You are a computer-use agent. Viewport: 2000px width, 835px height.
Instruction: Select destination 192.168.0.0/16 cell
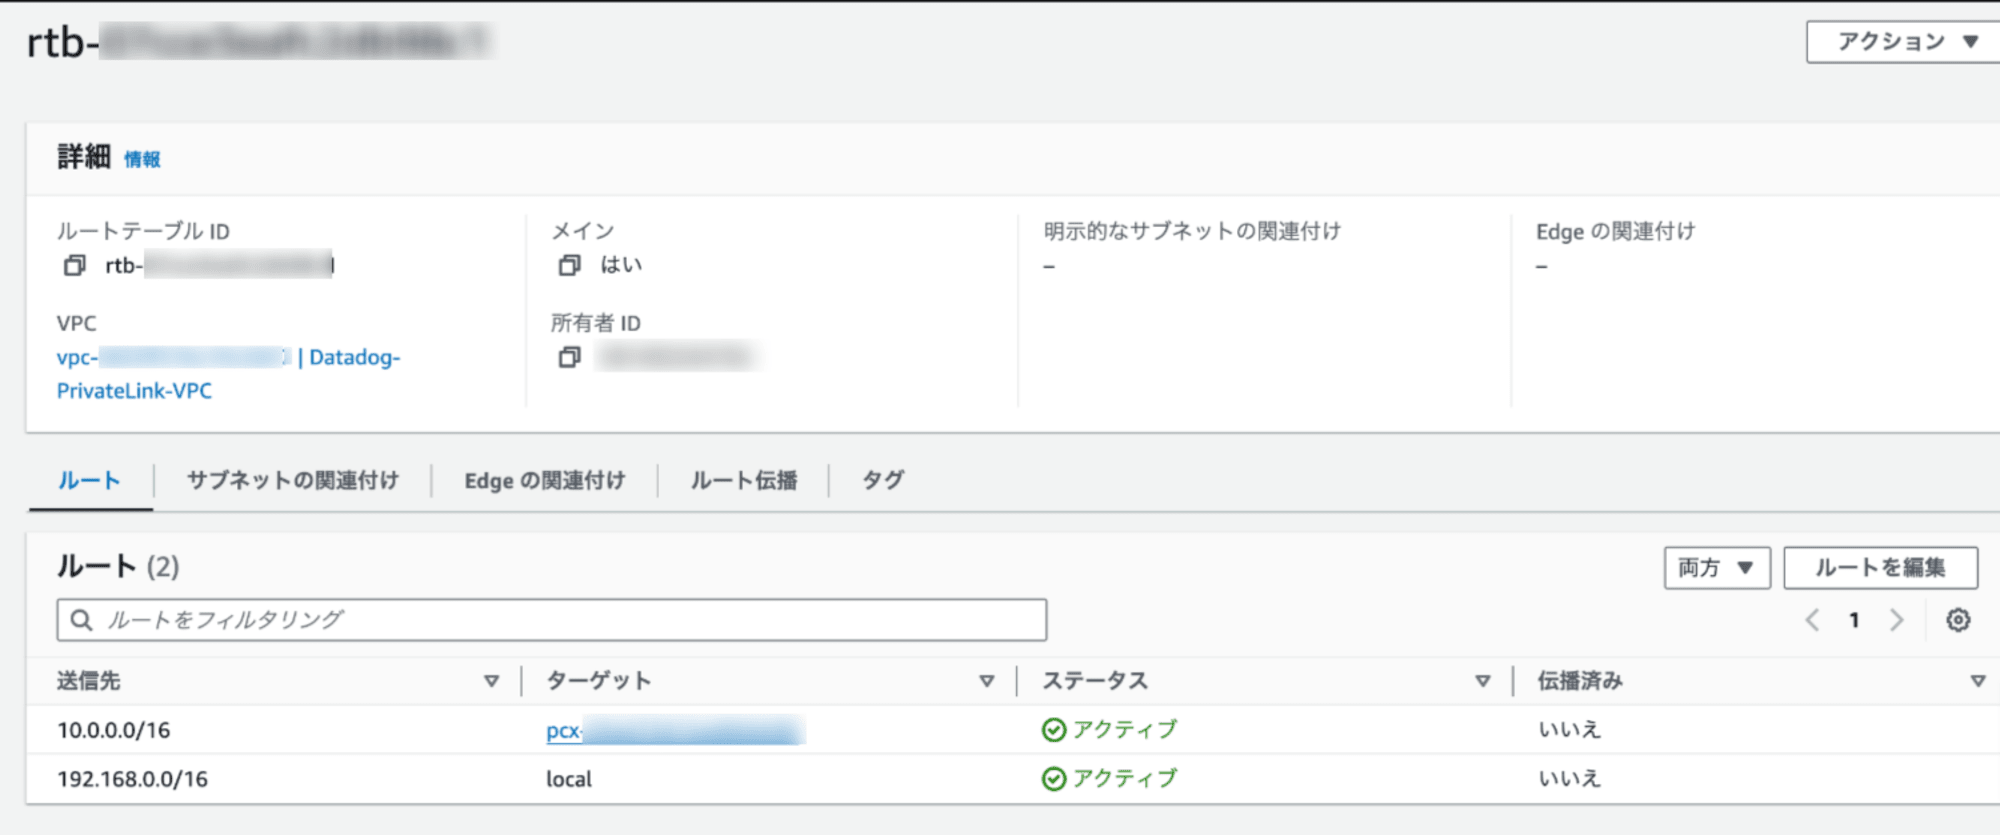[x=132, y=779]
